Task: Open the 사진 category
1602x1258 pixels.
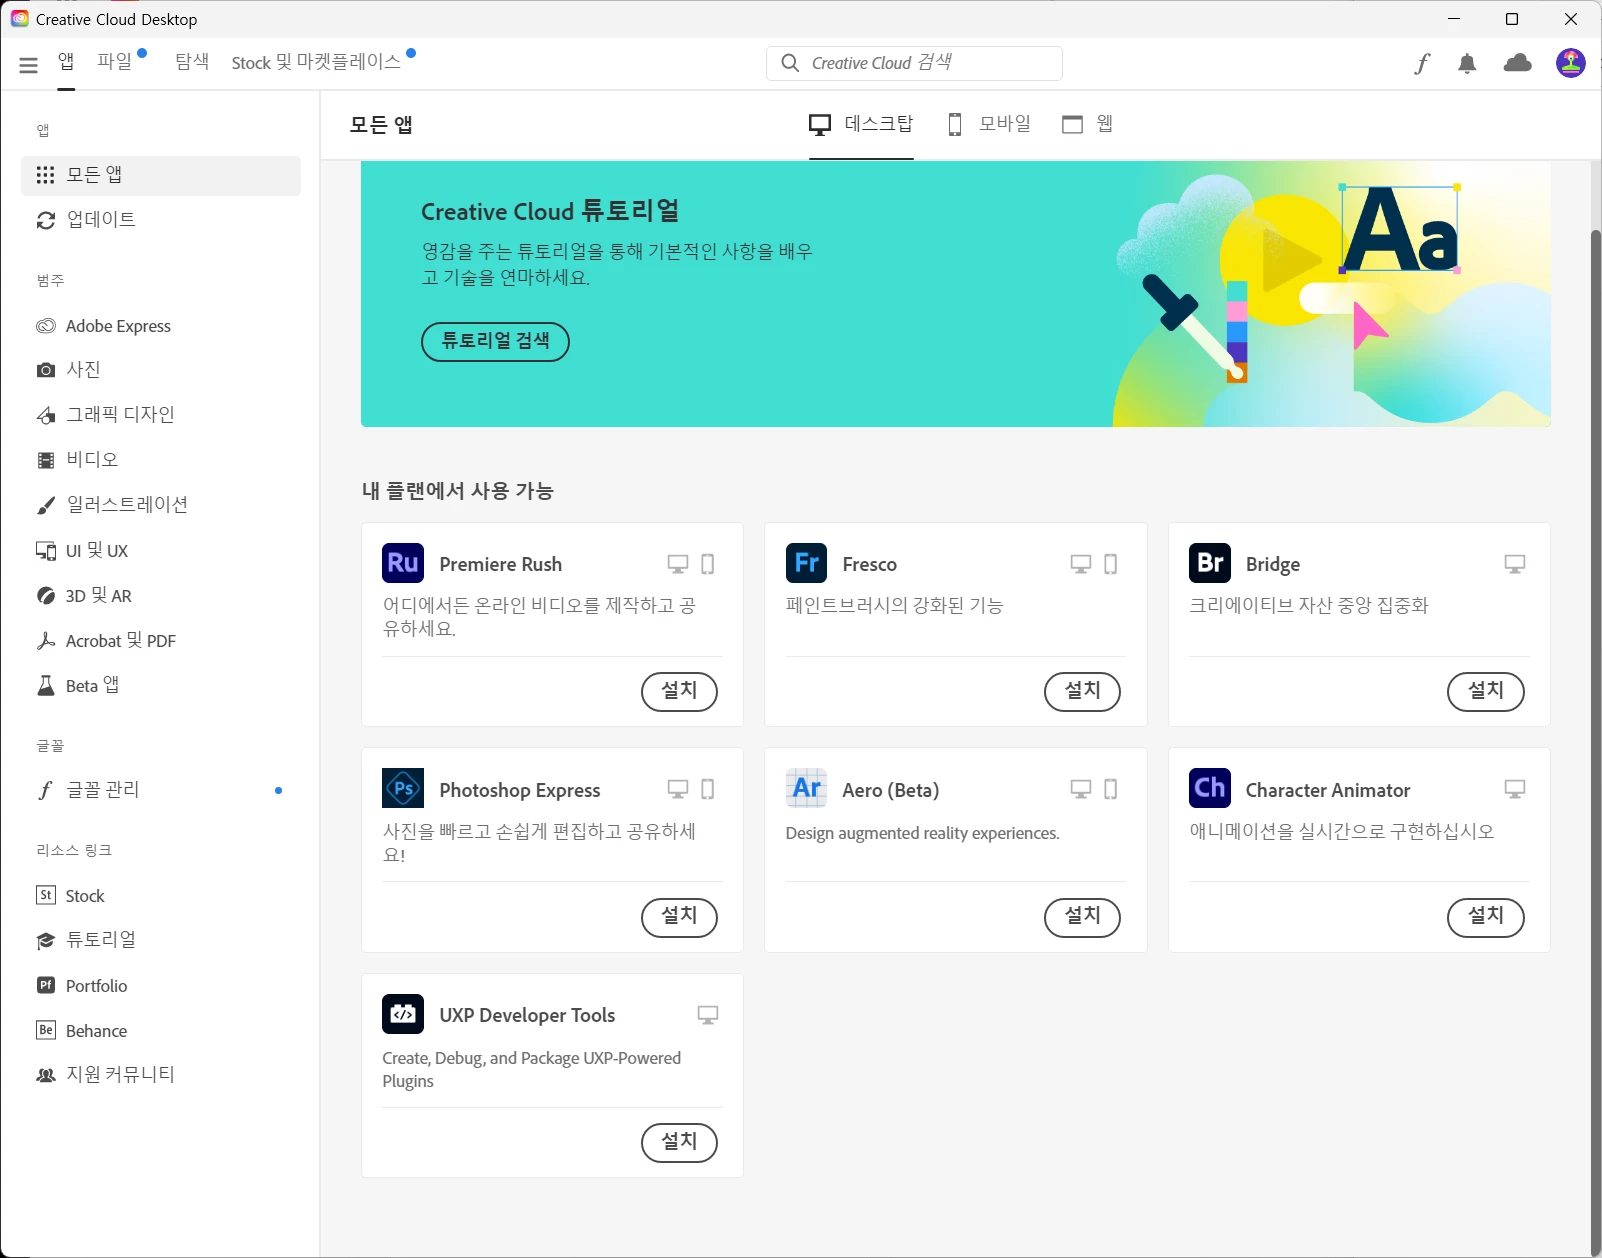Action: 161,370
